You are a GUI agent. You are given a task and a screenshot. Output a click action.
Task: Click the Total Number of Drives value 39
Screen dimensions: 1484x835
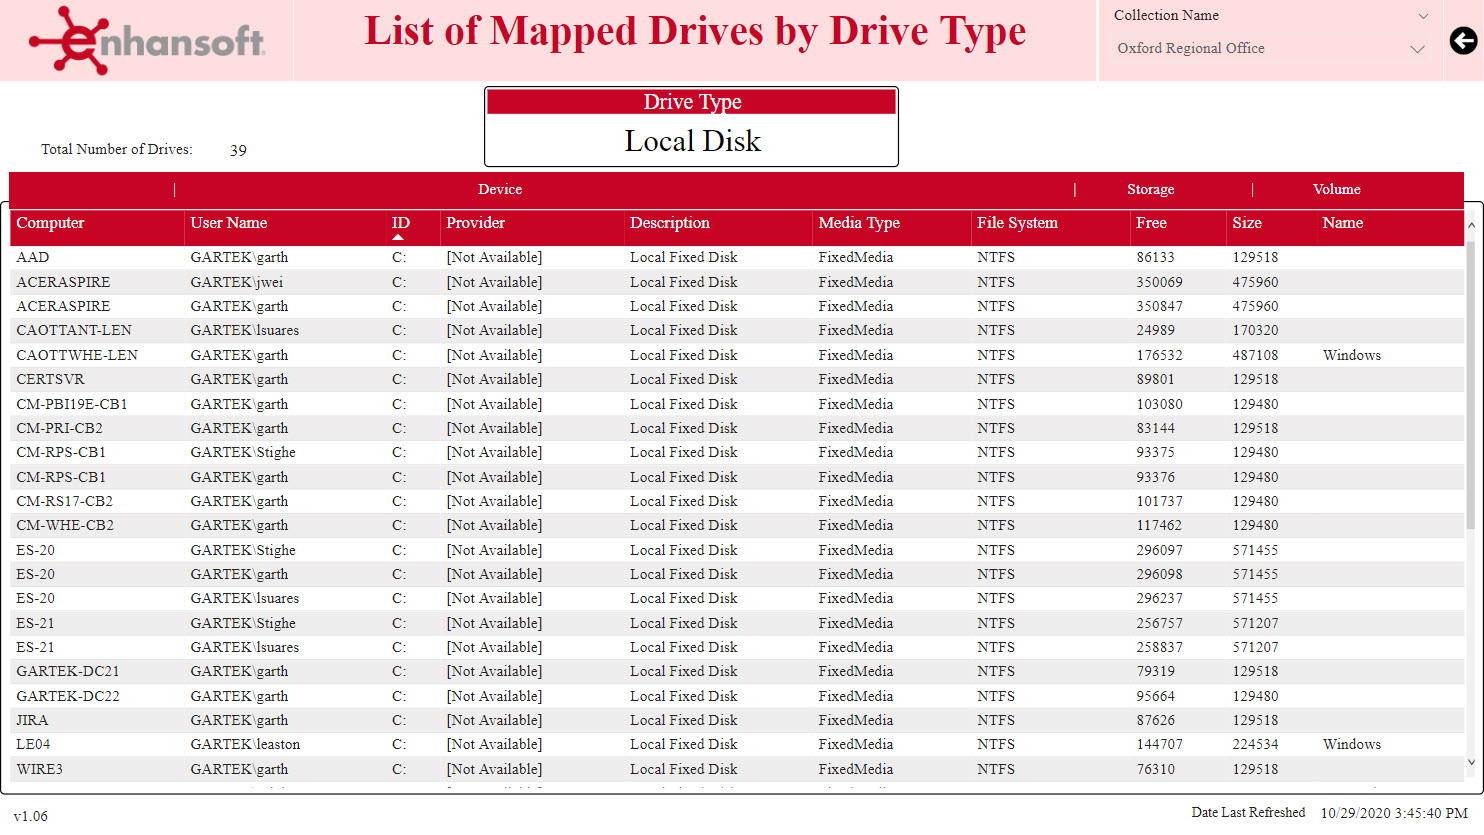click(238, 150)
